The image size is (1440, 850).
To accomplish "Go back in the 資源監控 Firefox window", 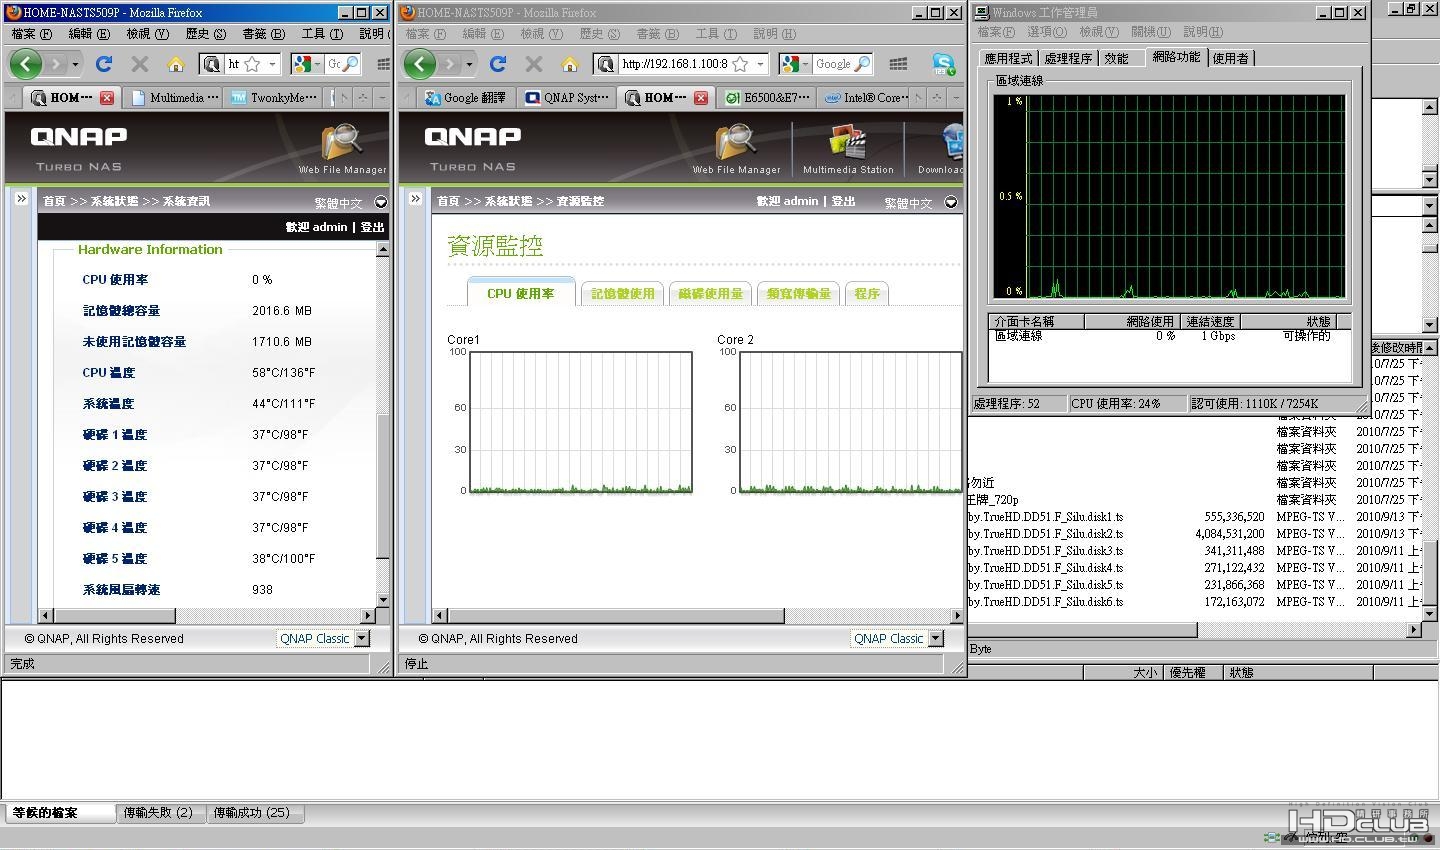I will point(420,64).
